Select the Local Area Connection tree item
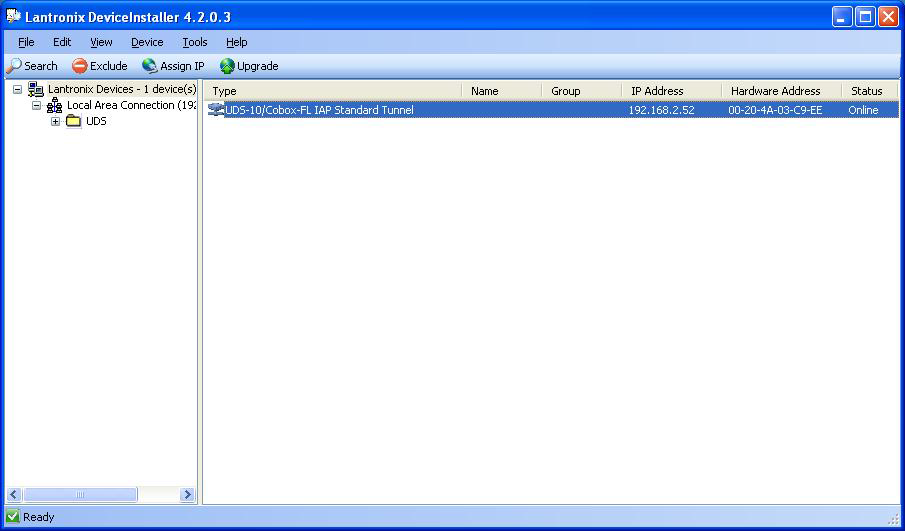The width and height of the screenshot is (905, 531). point(131,105)
